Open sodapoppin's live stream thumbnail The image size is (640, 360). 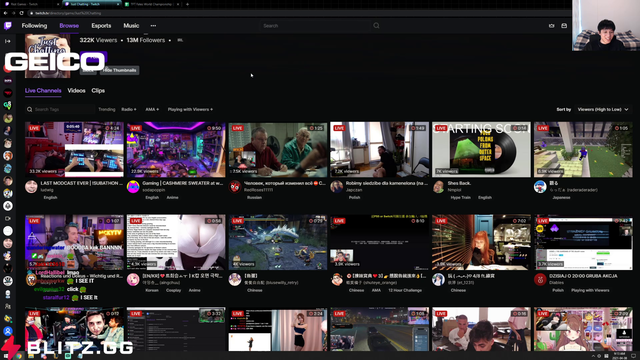[x=176, y=149]
